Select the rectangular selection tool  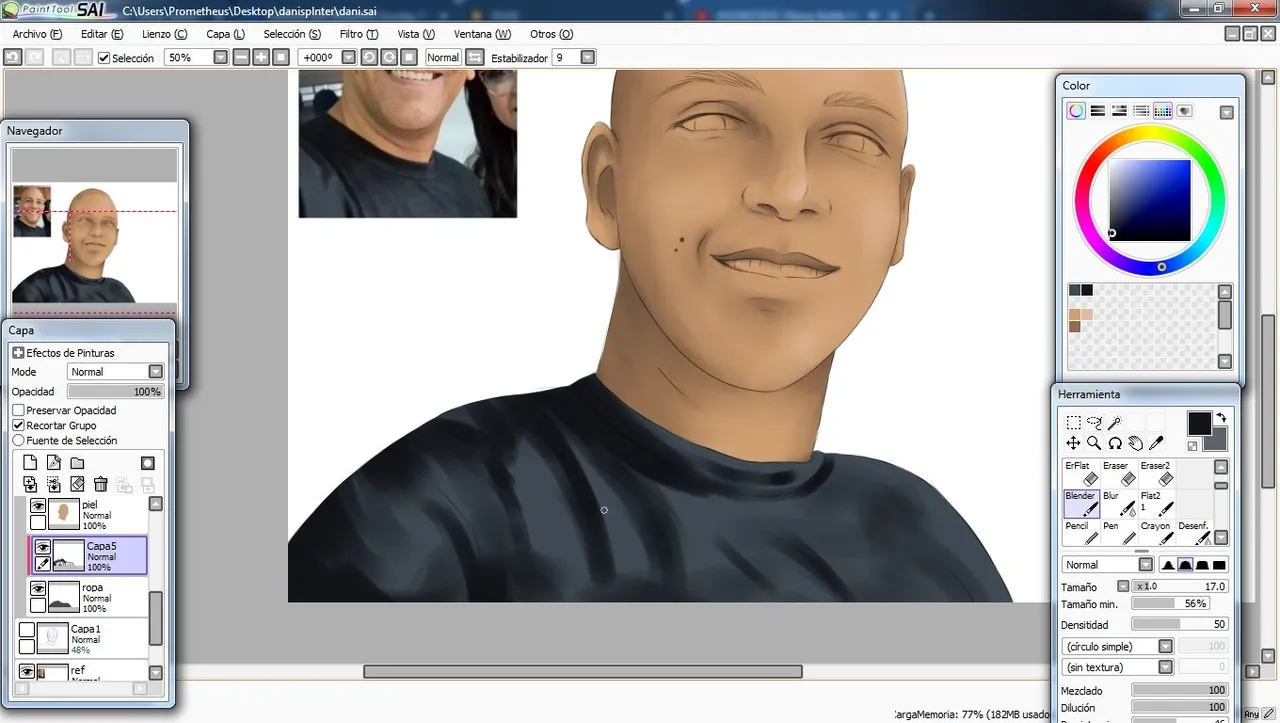click(x=1073, y=423)
